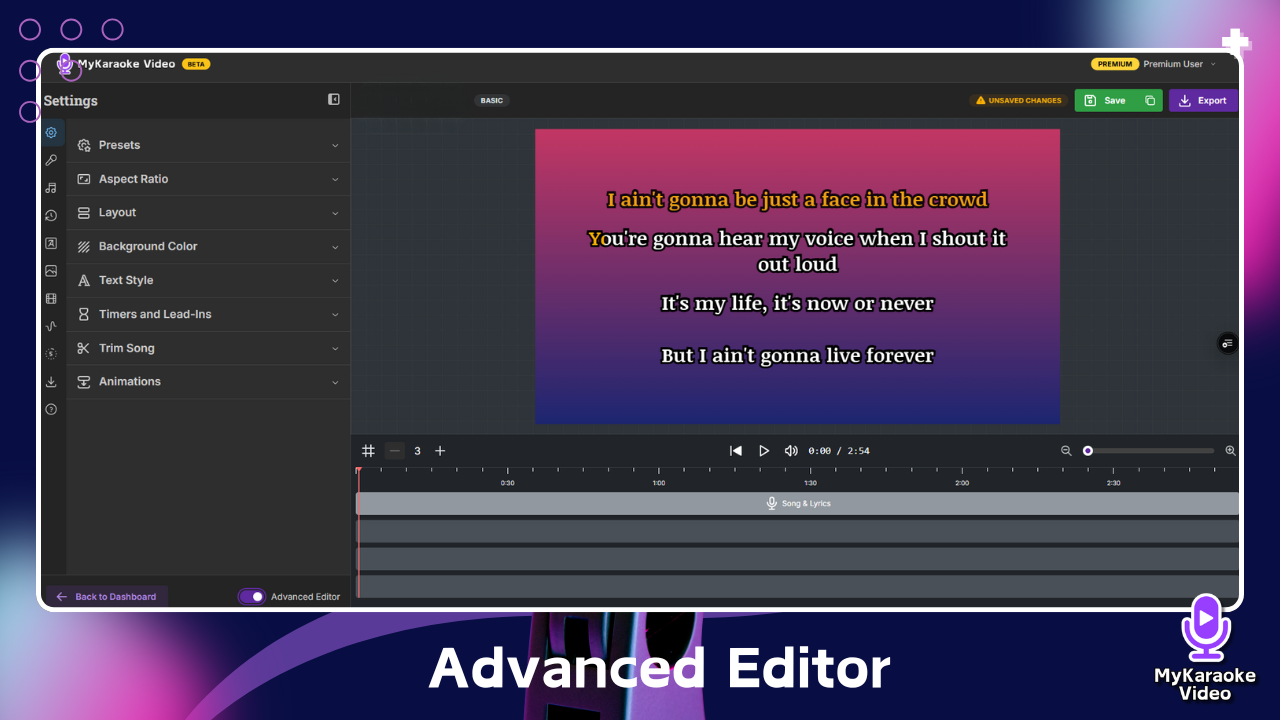Open the music notes tab in sidebar
The height and width of the screenshot is (720, 1280).
tap(51, 187)
